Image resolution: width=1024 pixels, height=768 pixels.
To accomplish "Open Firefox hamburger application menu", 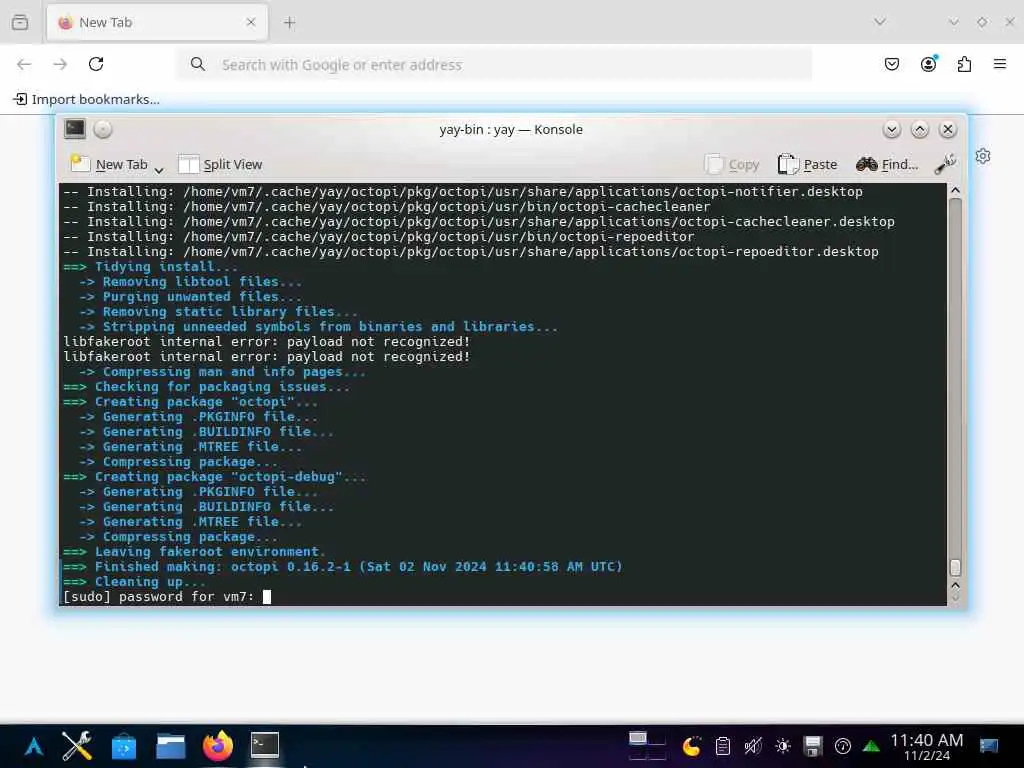I will (1000, 64).
